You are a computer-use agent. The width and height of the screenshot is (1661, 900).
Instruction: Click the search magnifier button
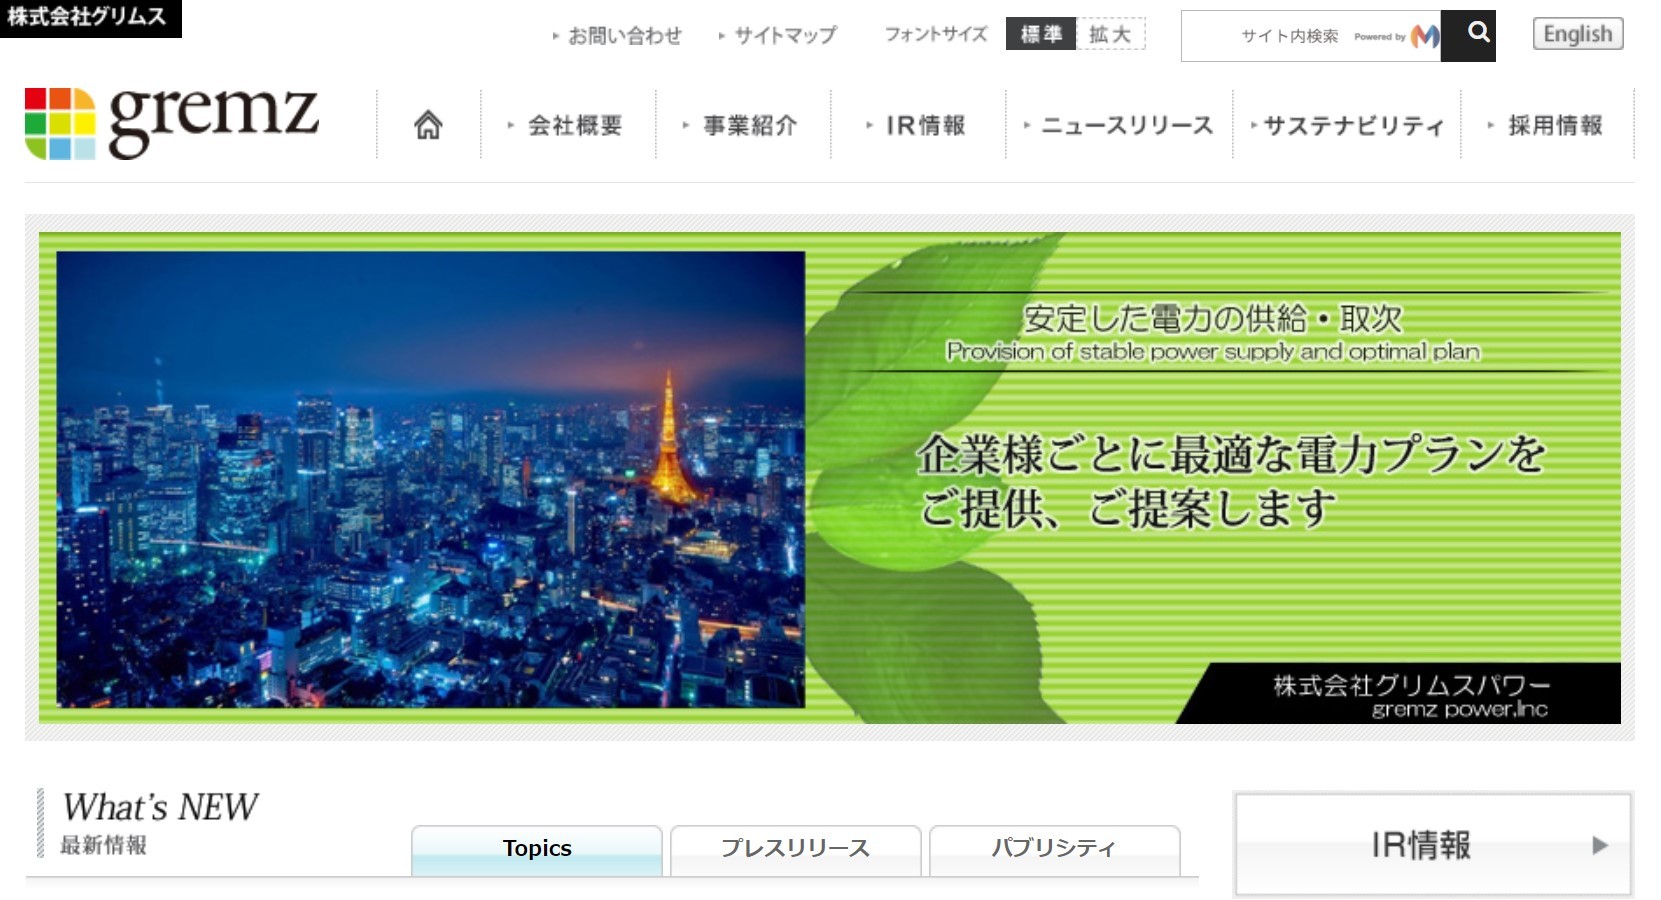(x=1468, y=36)
